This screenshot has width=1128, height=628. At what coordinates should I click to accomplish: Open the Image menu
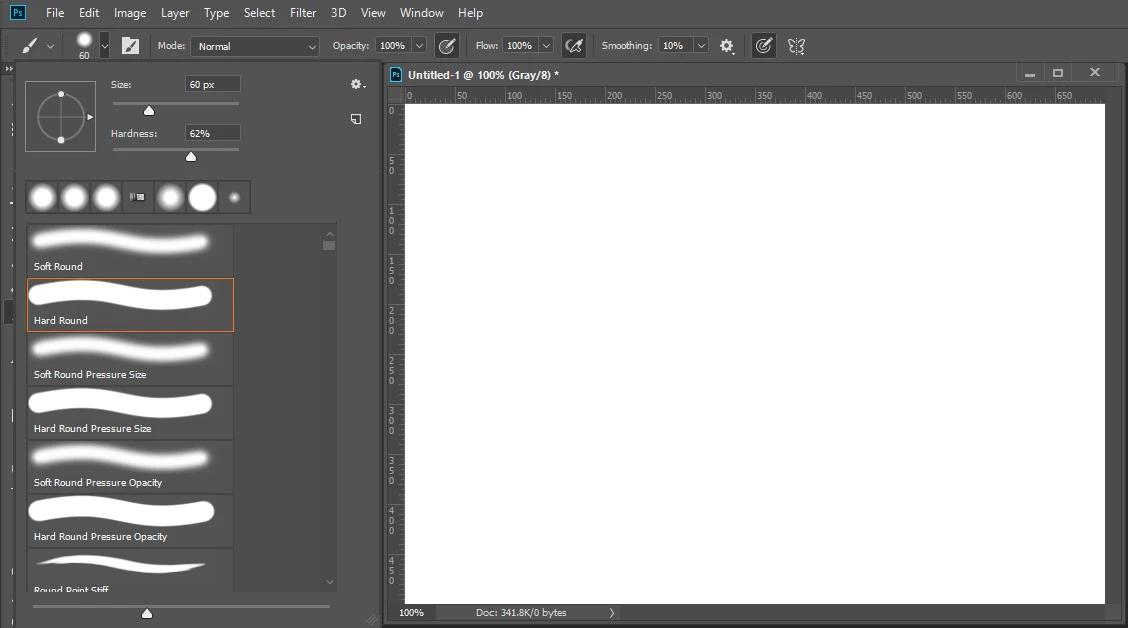click(x=129, y=13)
